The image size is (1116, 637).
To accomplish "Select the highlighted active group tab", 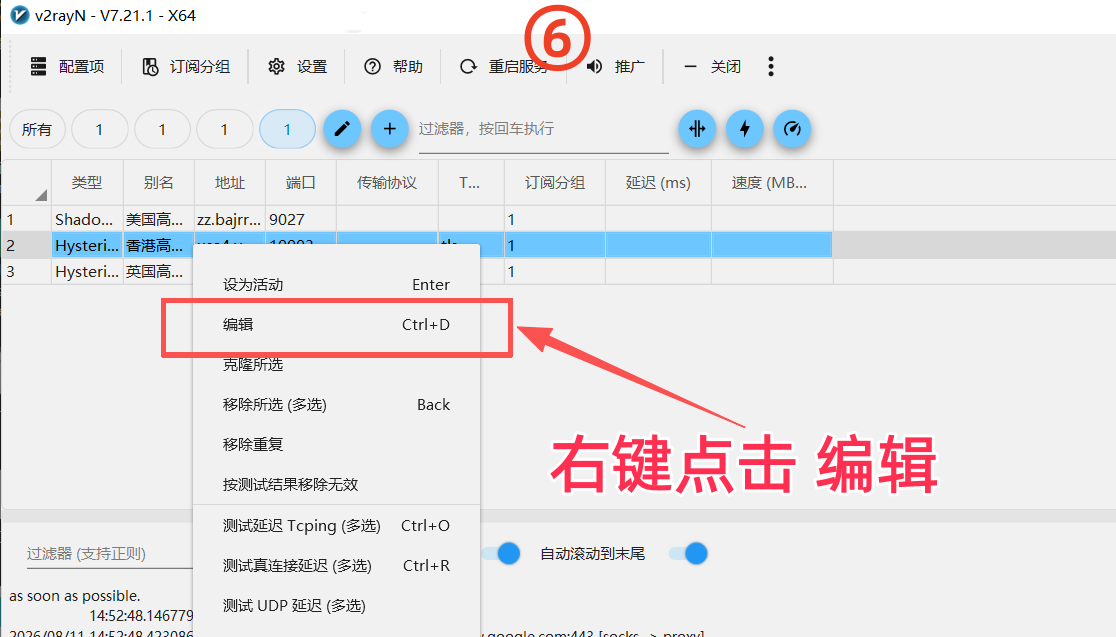I will point(288,130).
